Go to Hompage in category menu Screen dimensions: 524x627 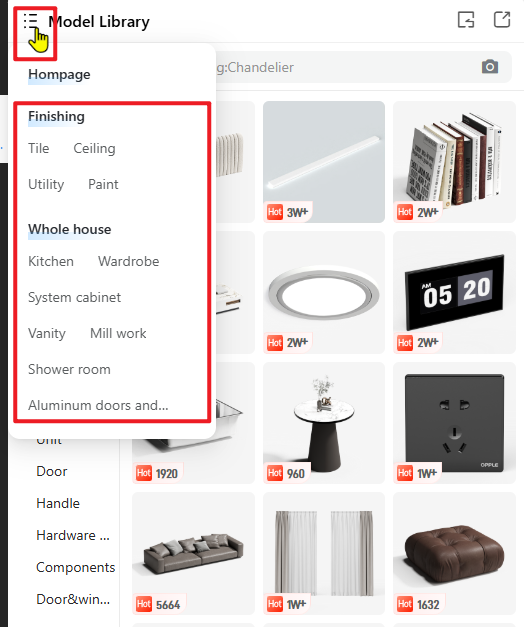(59, 74)
